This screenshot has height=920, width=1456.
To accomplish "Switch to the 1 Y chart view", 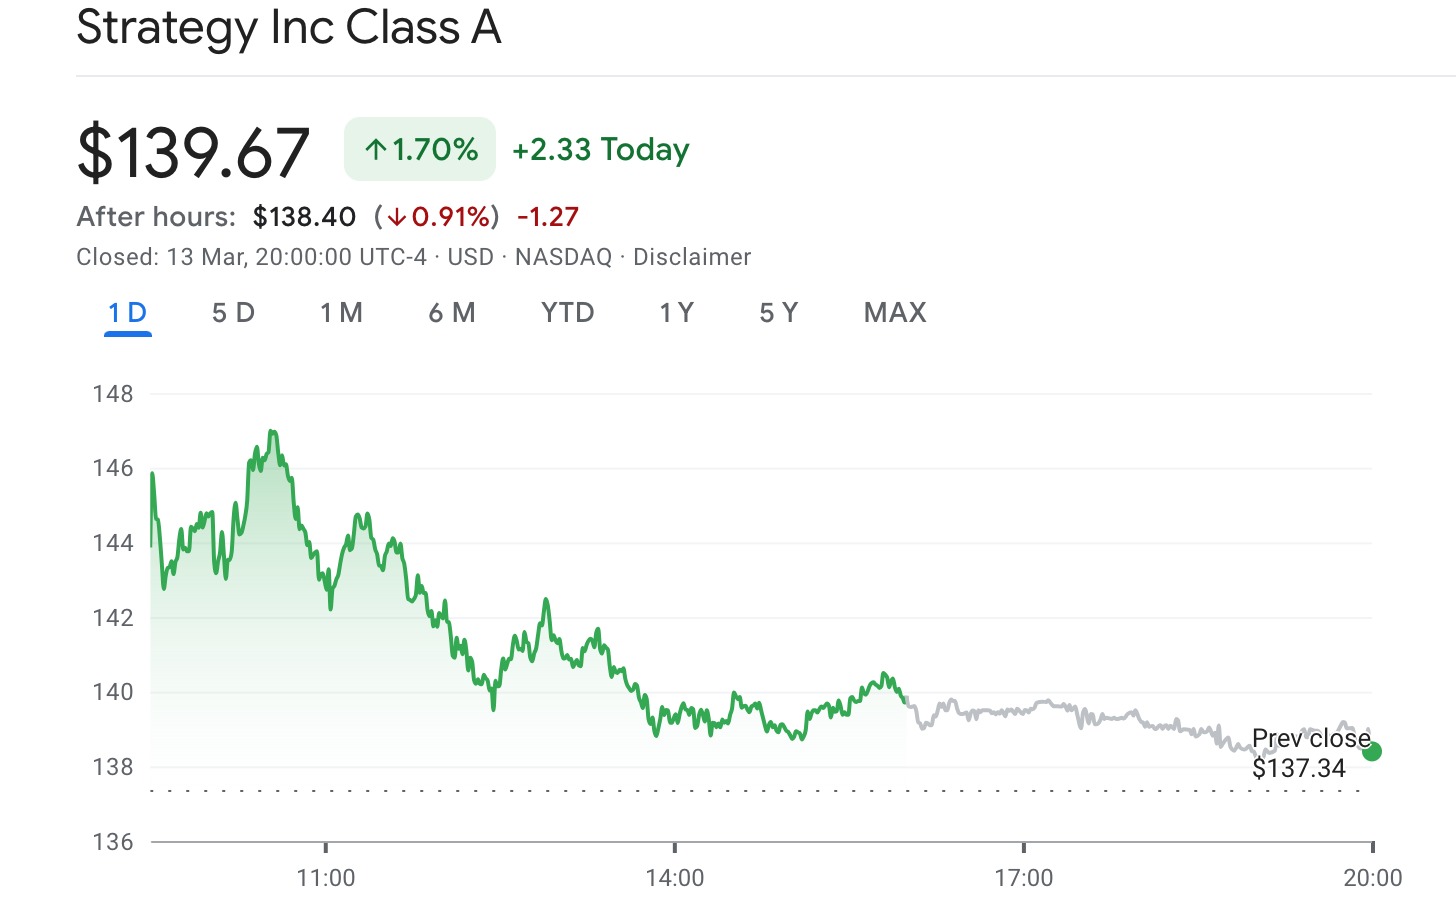I will [x=676, y=313].
